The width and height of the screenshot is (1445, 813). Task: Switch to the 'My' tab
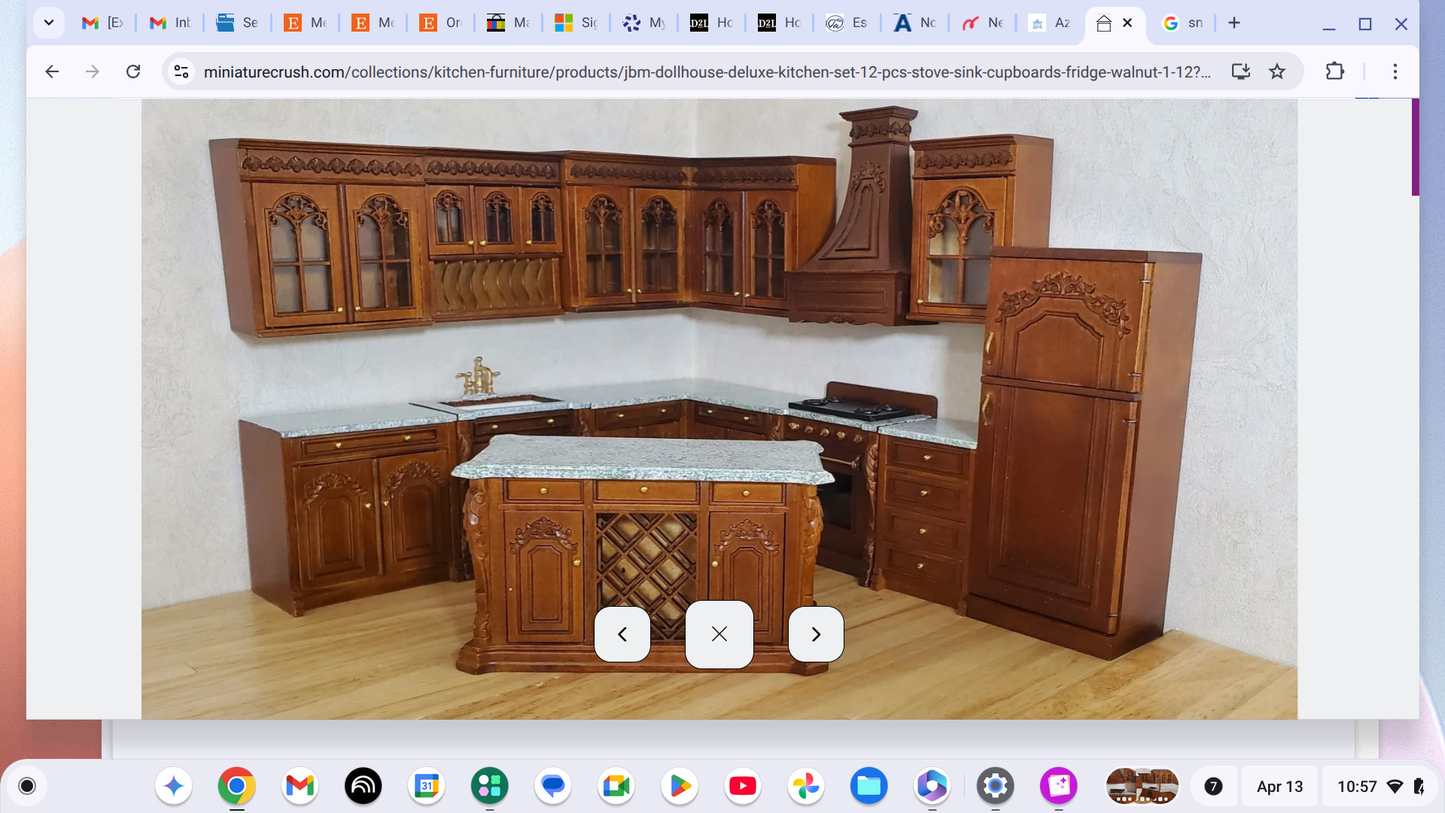(644, 22)
